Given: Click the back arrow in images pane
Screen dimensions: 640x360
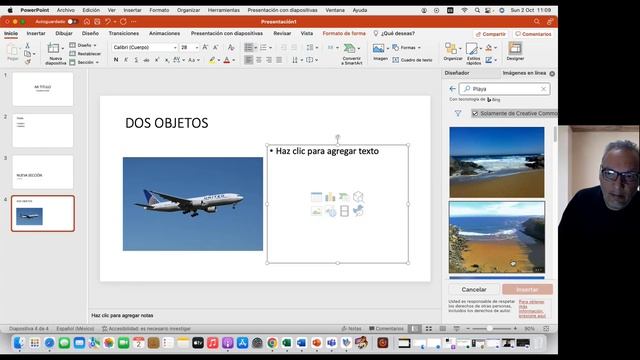Looking at the screenshot, I should (452, 89).
